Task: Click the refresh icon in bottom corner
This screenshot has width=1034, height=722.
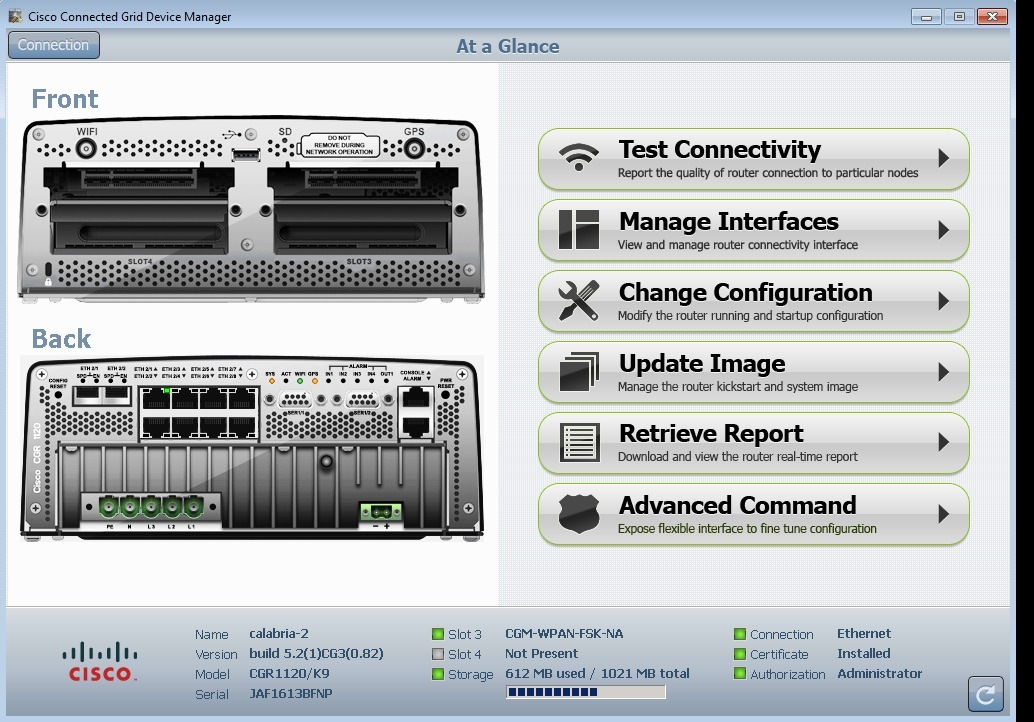Action: pos(986,694)
